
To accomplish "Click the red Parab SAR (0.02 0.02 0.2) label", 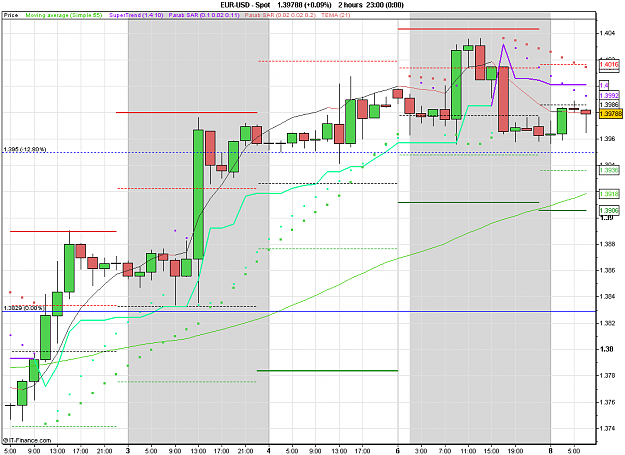I will tap(280, 15).
